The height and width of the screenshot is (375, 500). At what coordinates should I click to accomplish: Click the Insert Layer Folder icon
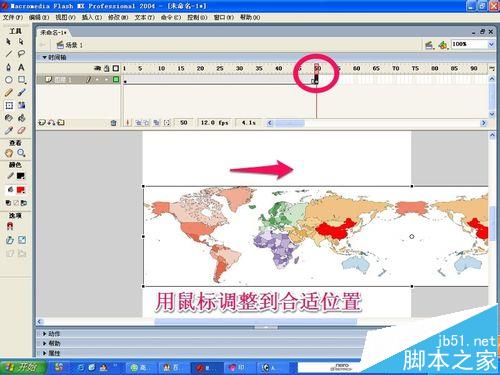pyautogui.click(x=61, y=123)
